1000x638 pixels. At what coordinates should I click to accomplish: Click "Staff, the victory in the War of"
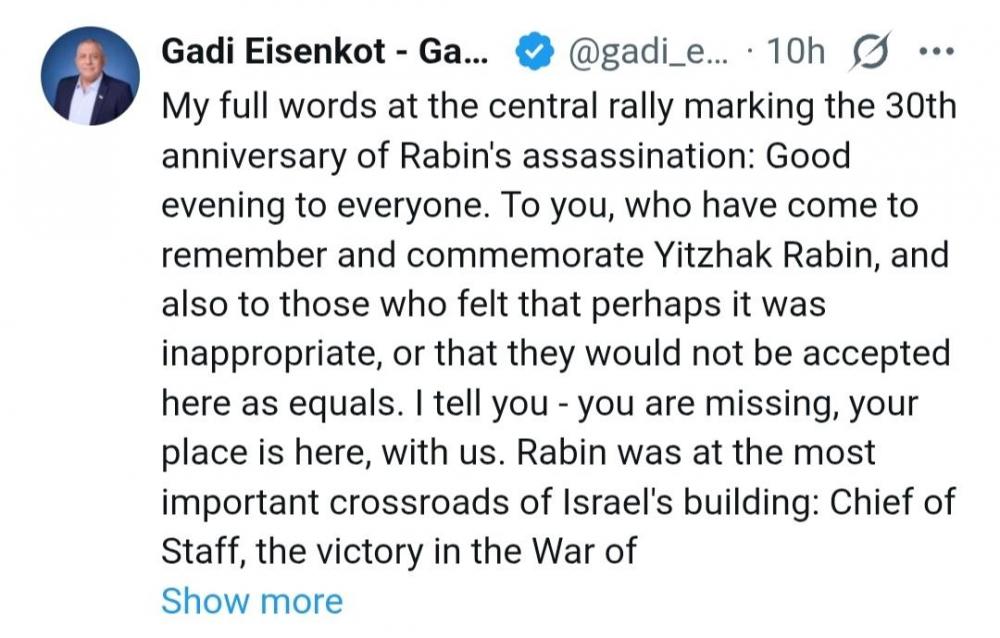tap(398, 551)
